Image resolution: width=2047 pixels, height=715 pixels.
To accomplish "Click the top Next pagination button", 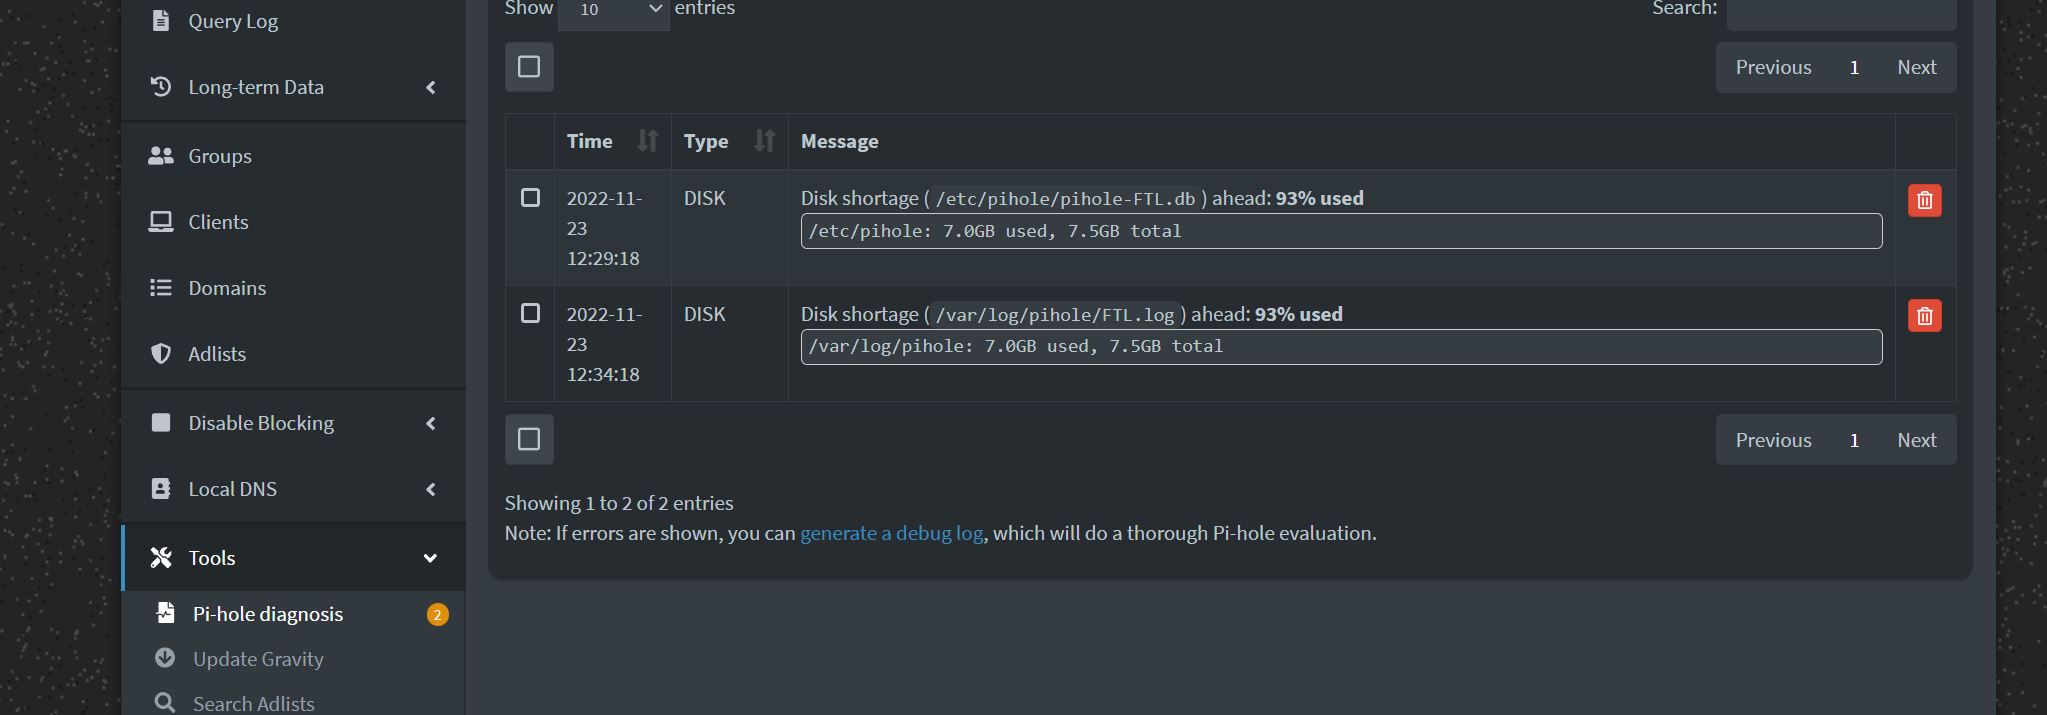I will click(1916, 67).
